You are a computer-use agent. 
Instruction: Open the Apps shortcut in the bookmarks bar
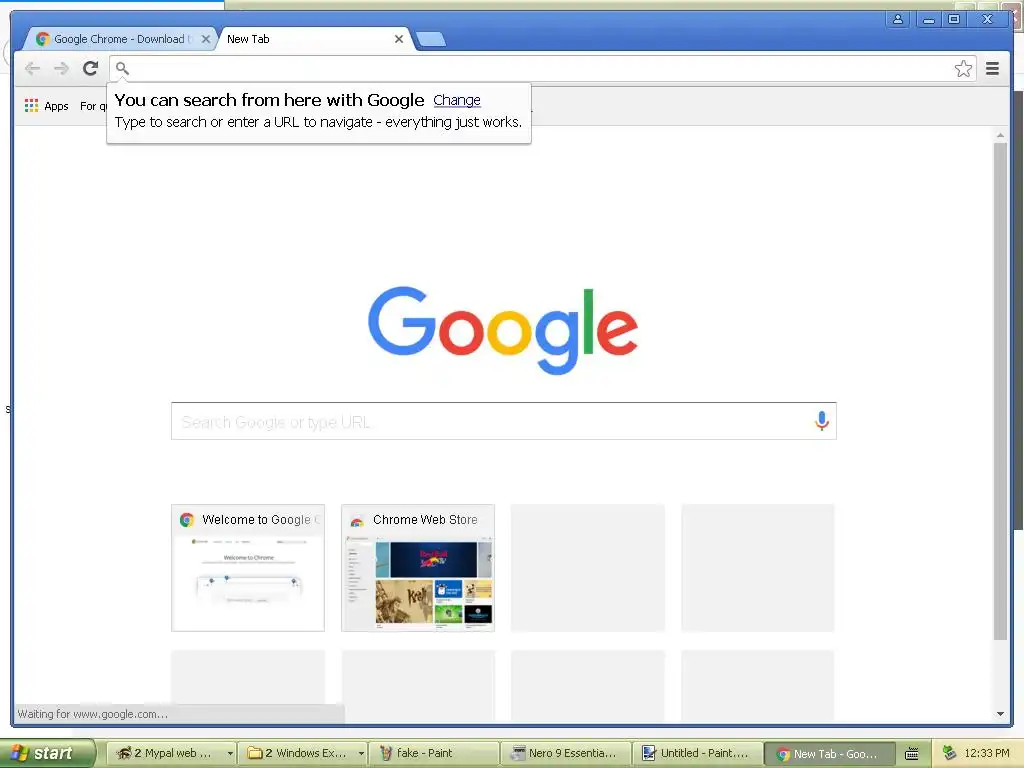(x=46, y=106)
